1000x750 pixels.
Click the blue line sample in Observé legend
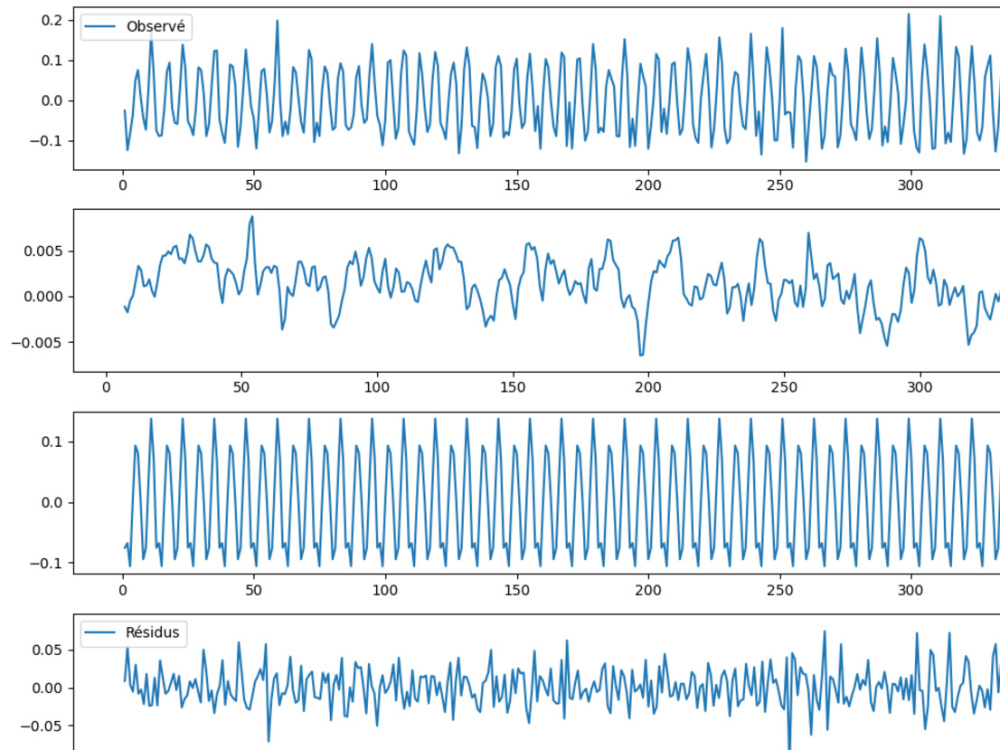tap(100, 26)
